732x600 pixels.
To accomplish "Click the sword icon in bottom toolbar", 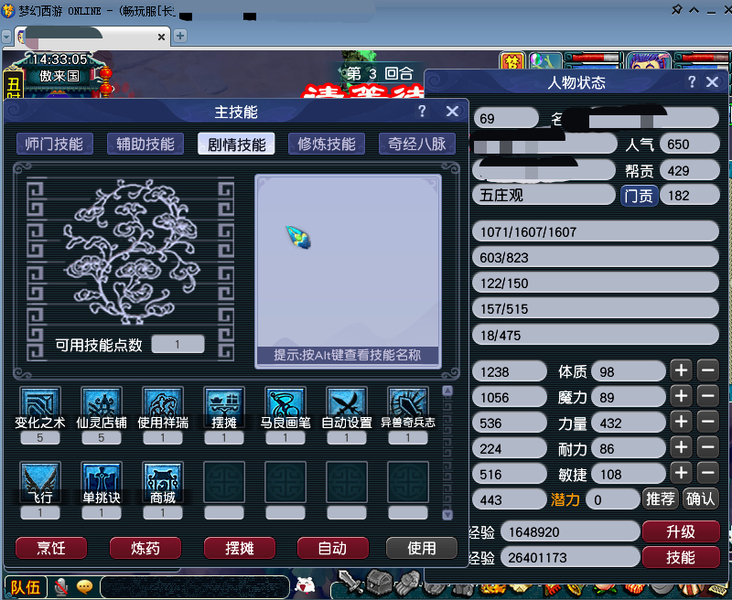I will [351, 582].
